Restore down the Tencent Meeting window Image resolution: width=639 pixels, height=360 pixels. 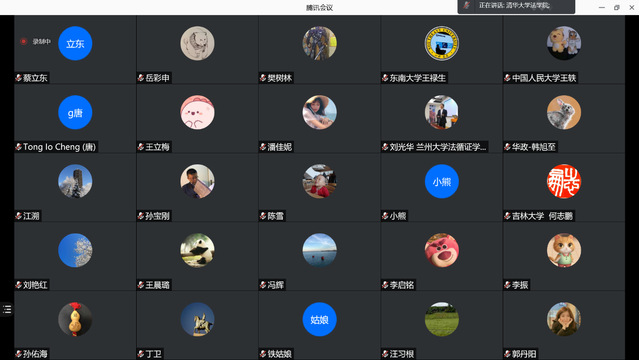617,7
